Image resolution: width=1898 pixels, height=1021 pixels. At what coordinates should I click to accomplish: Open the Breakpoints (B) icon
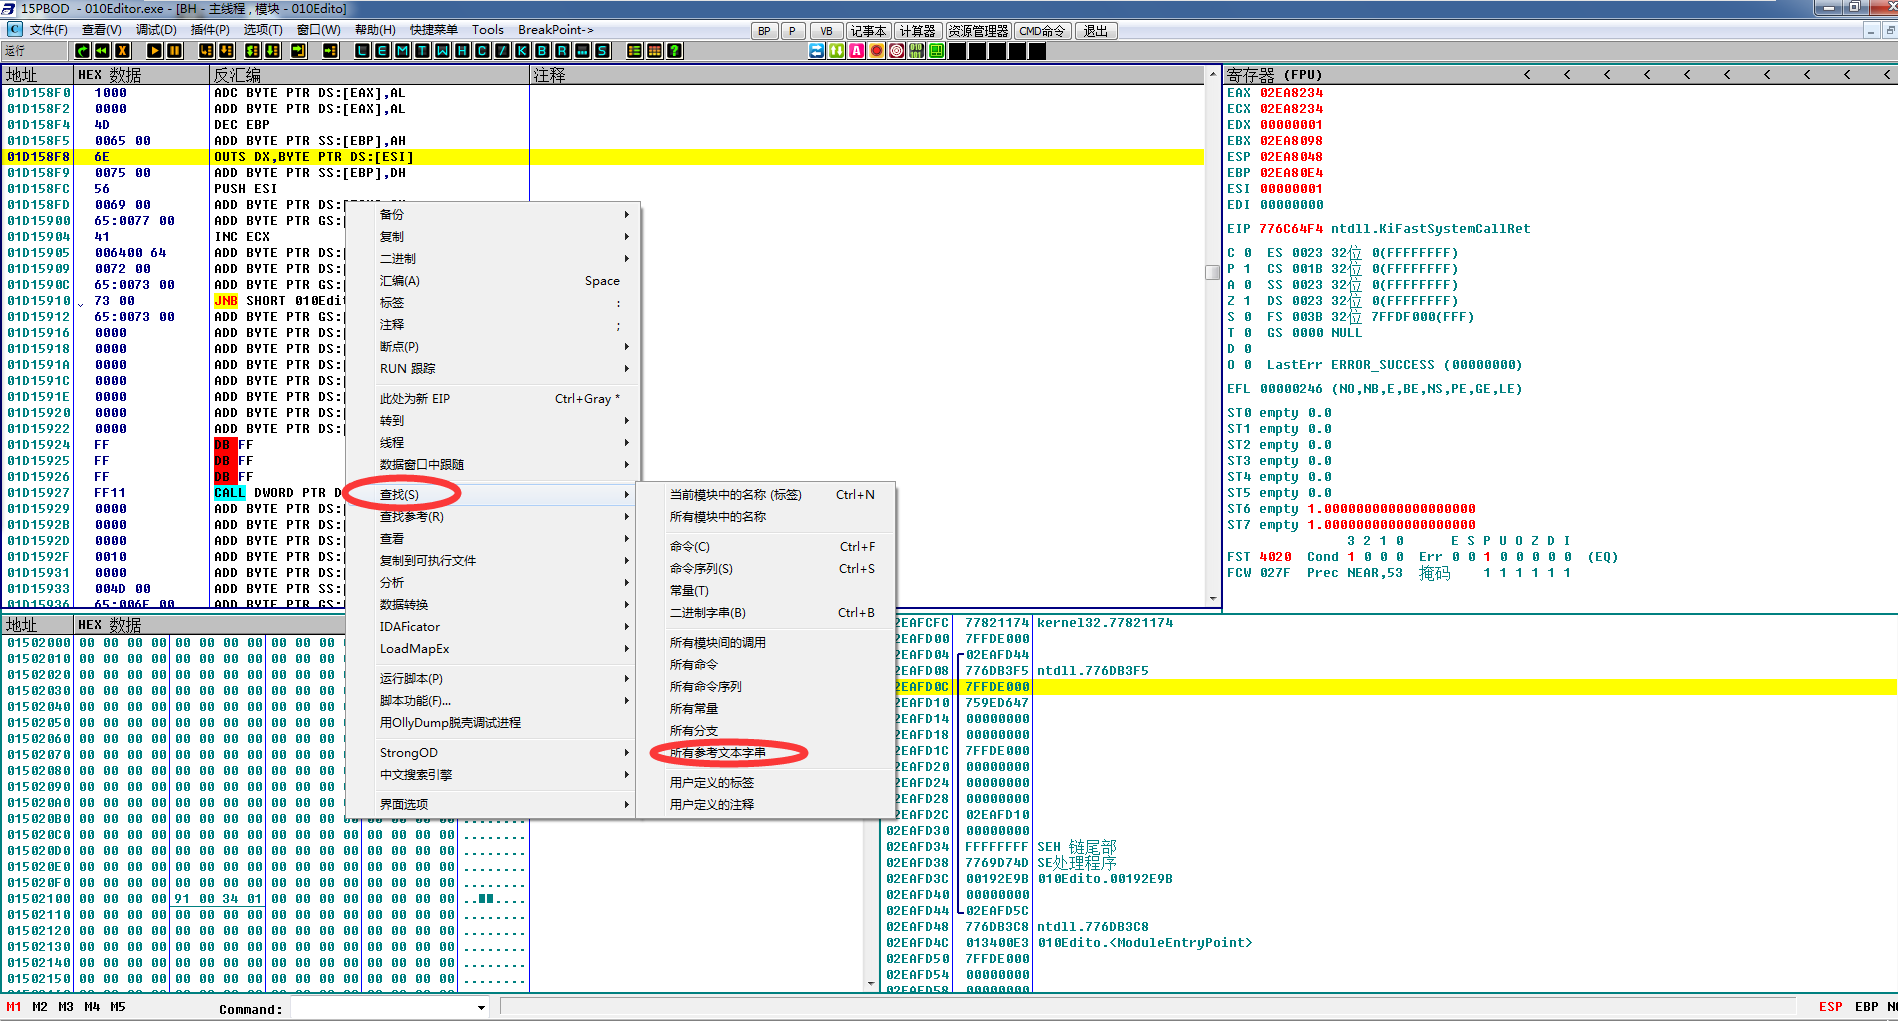(x=542, y=50)
